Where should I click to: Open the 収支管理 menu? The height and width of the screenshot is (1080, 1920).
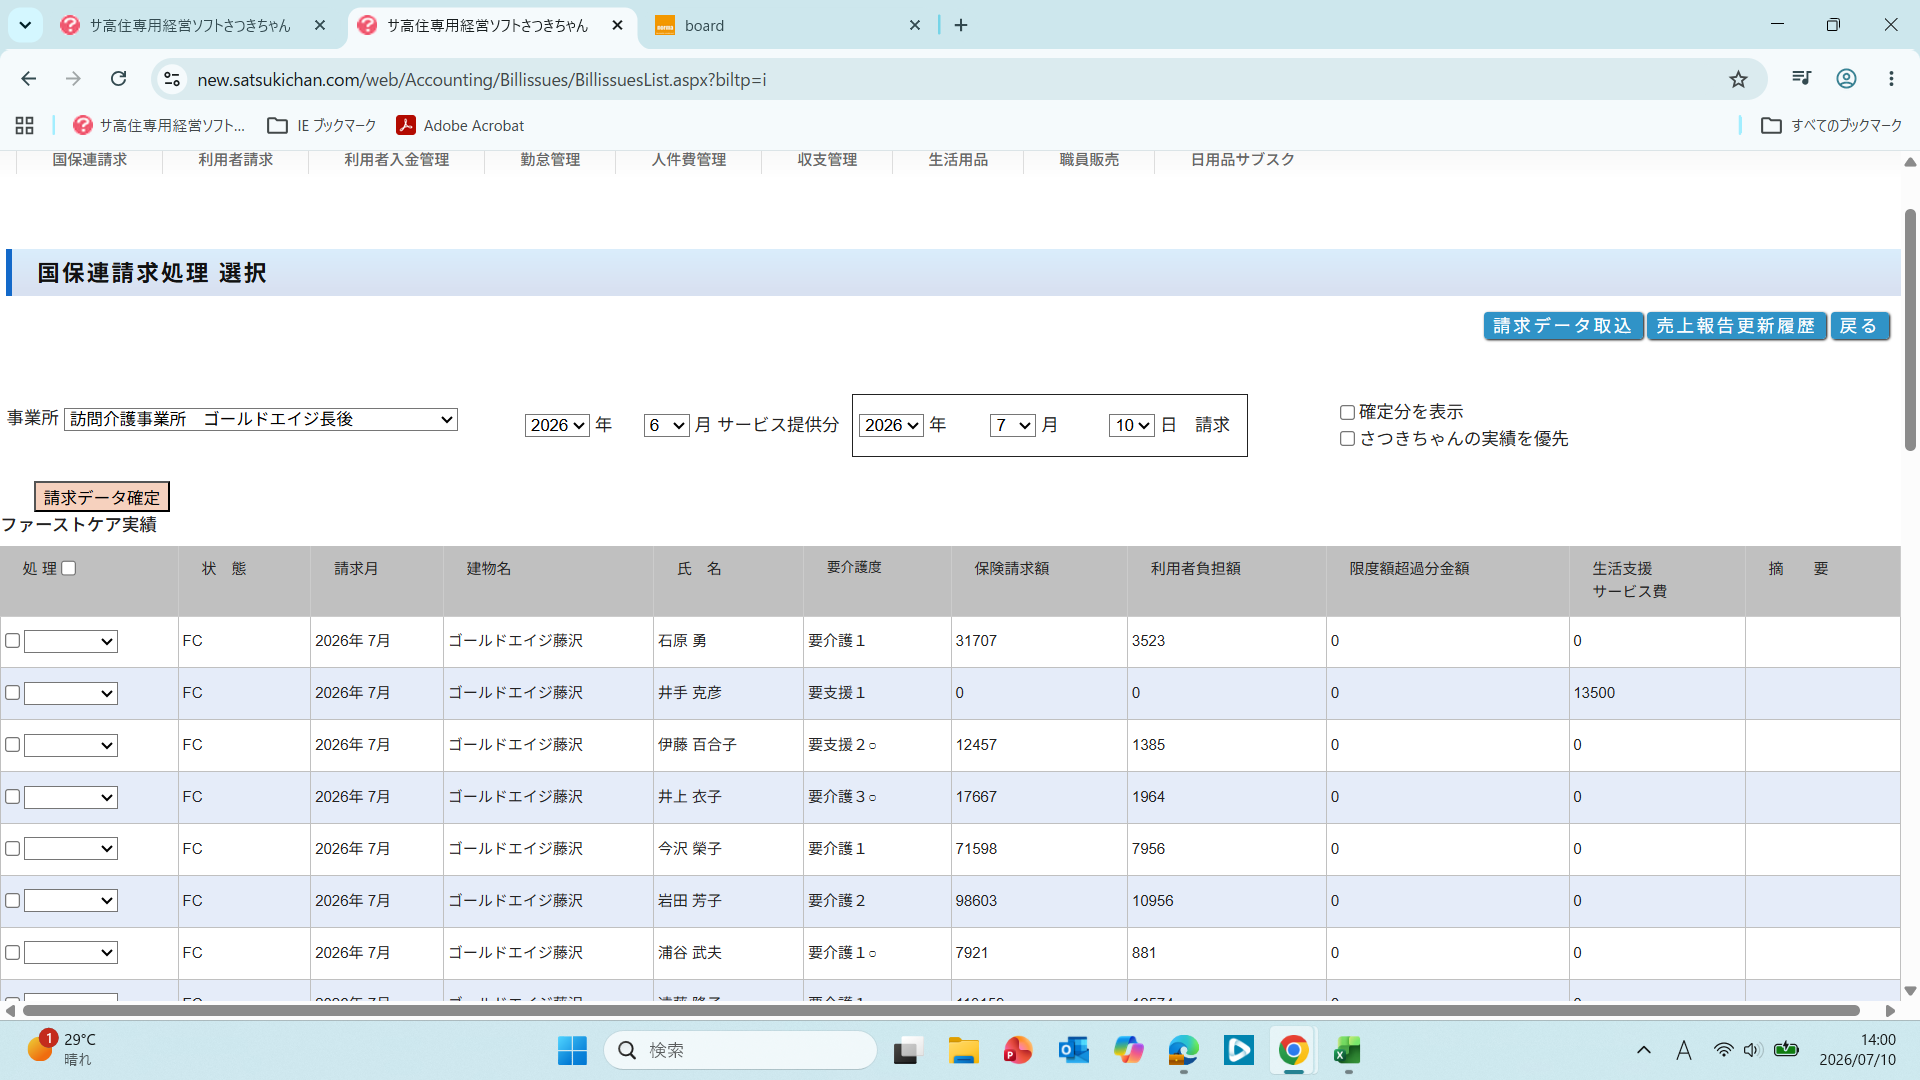click(x=828, y=160)
